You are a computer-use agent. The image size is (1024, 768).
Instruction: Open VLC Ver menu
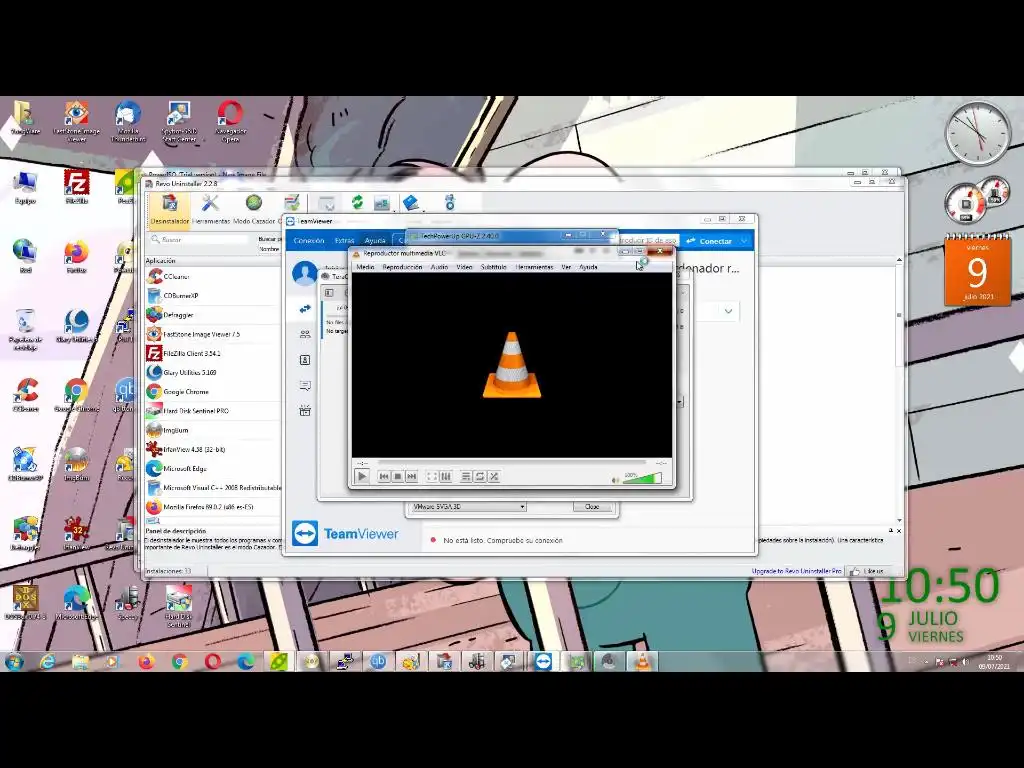[x=566, y=267]
